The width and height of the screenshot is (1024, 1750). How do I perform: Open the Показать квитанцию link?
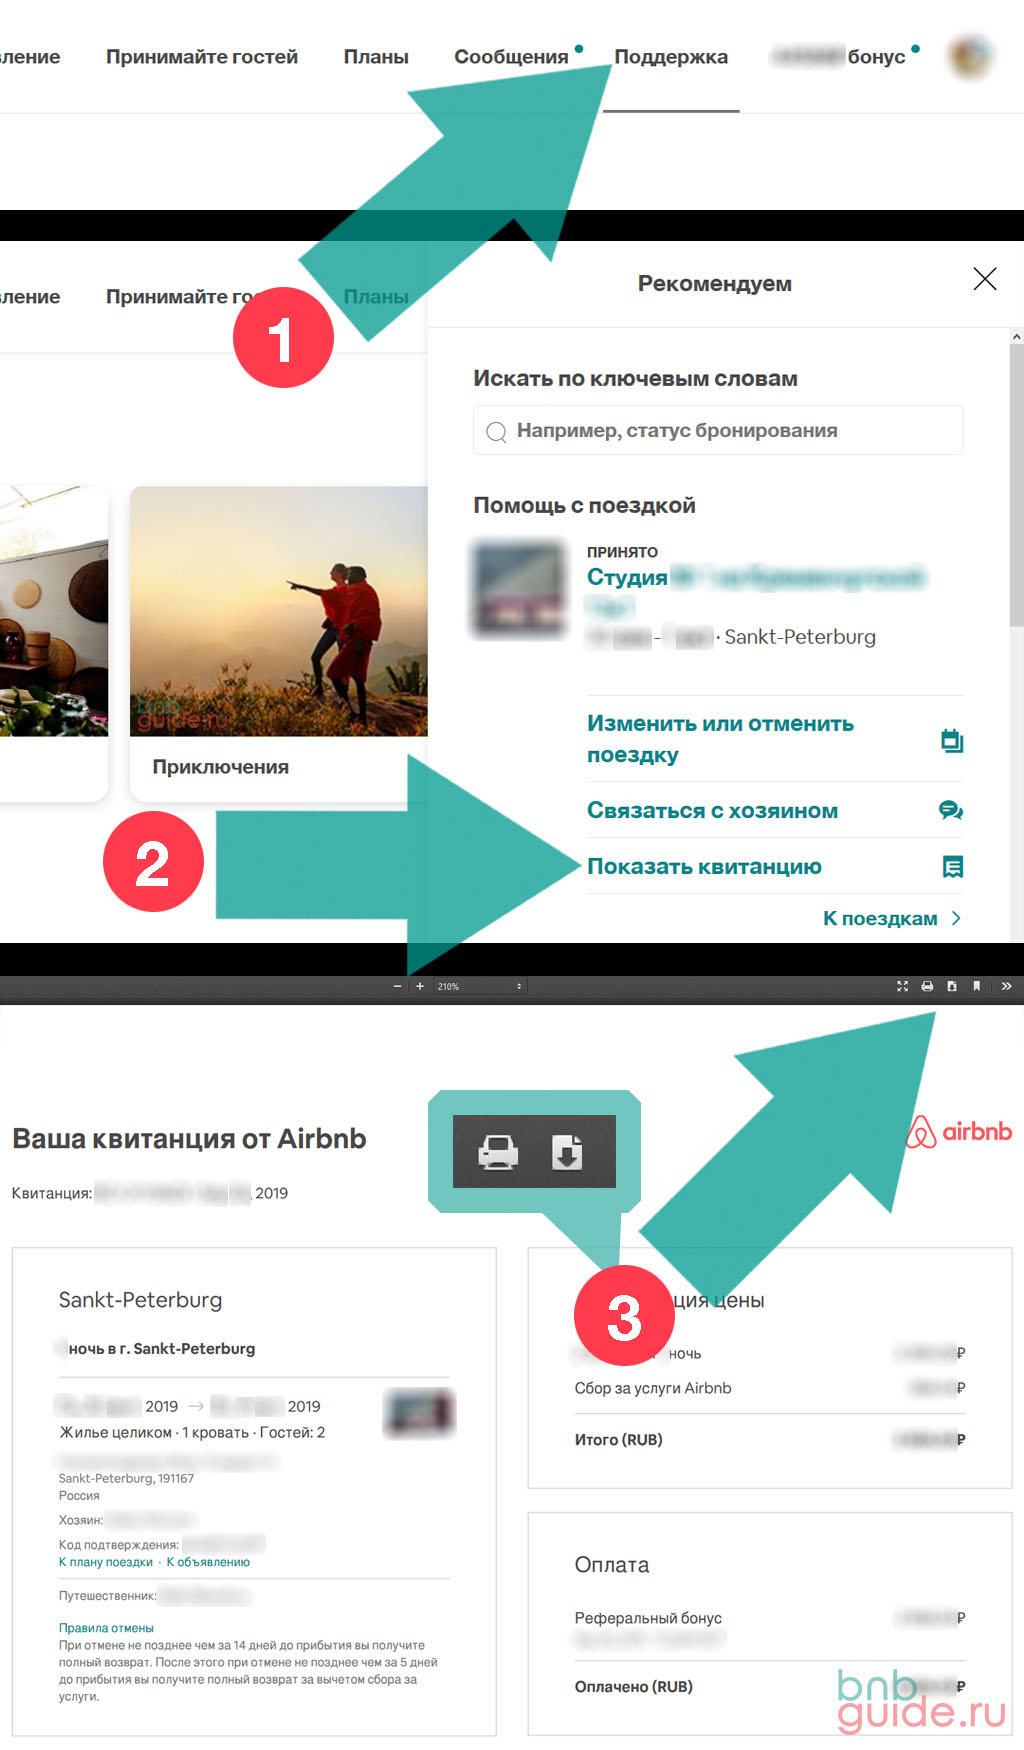pos(704,867)
